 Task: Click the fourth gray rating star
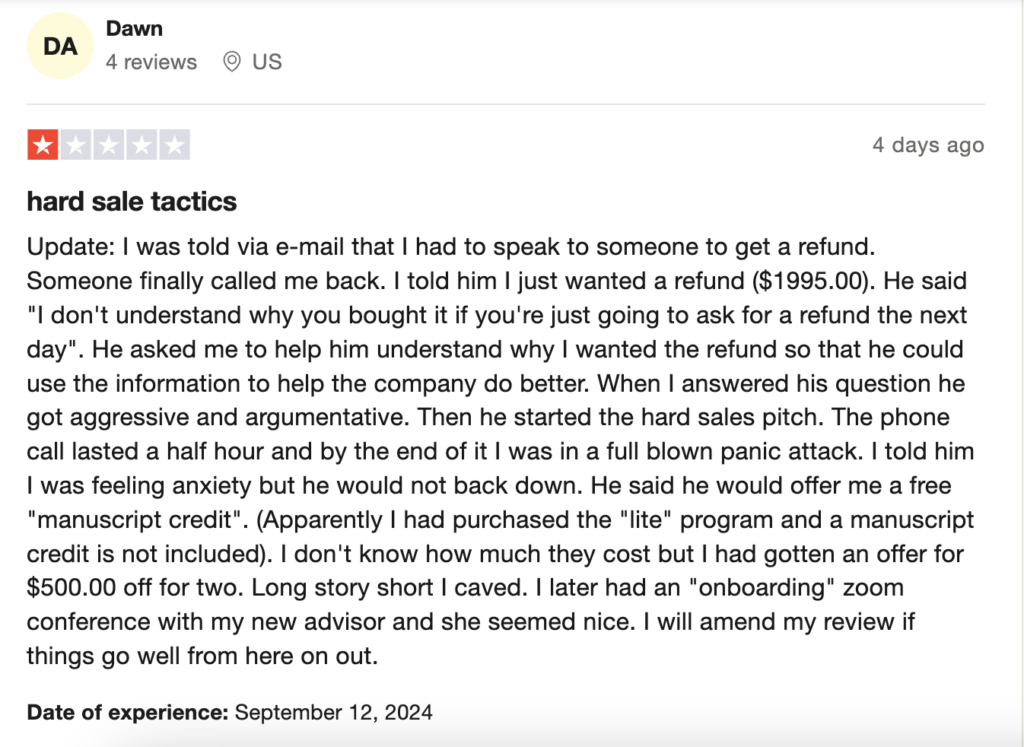142,145
